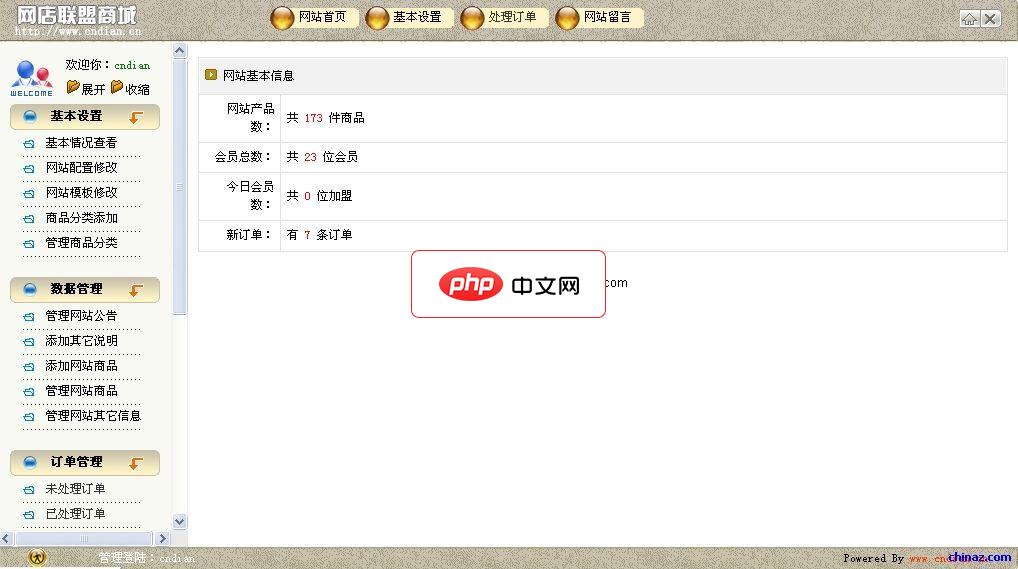Click the icon beside 管理网站商品
Viewport: 1018px width, 569px height.
coord(29,392)
